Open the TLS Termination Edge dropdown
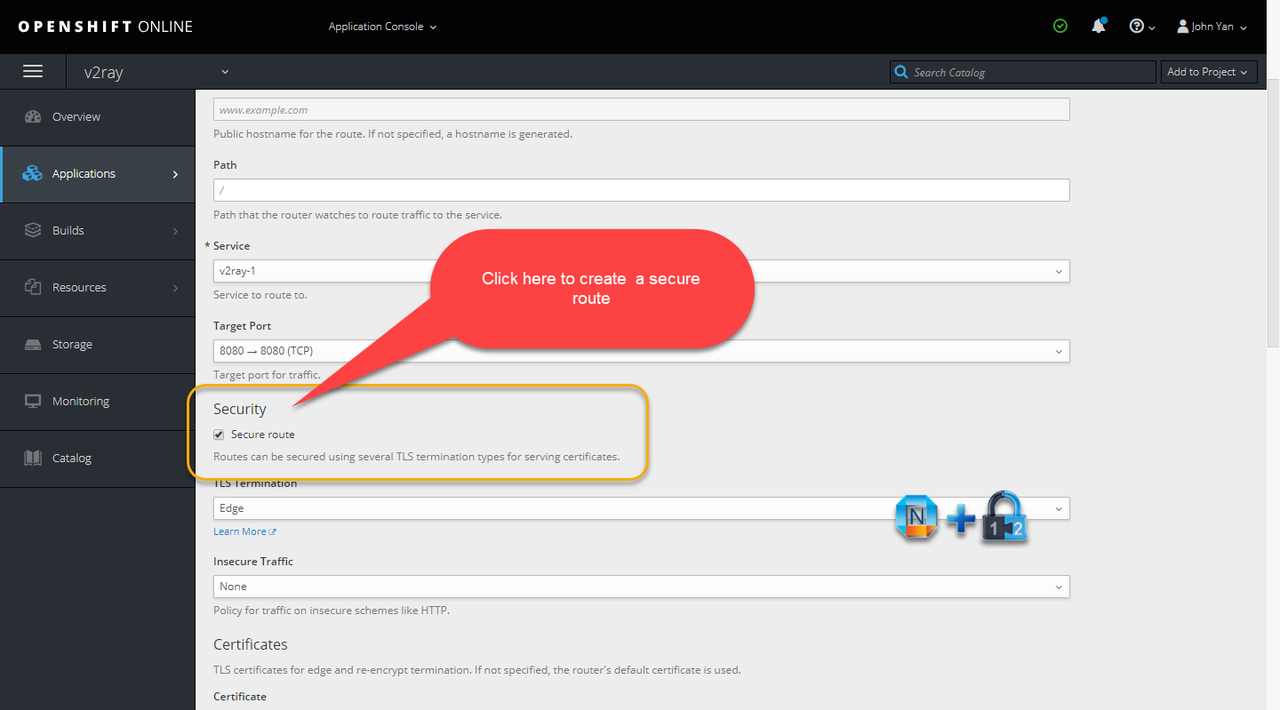 pos(641,508)
